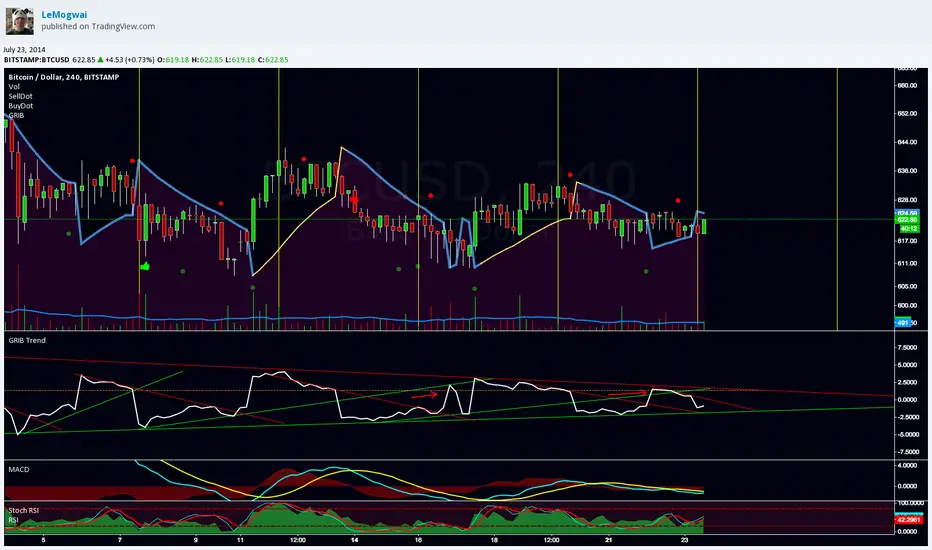
Task: Click date 21 on the time axis
Action: tap(608, 540)
